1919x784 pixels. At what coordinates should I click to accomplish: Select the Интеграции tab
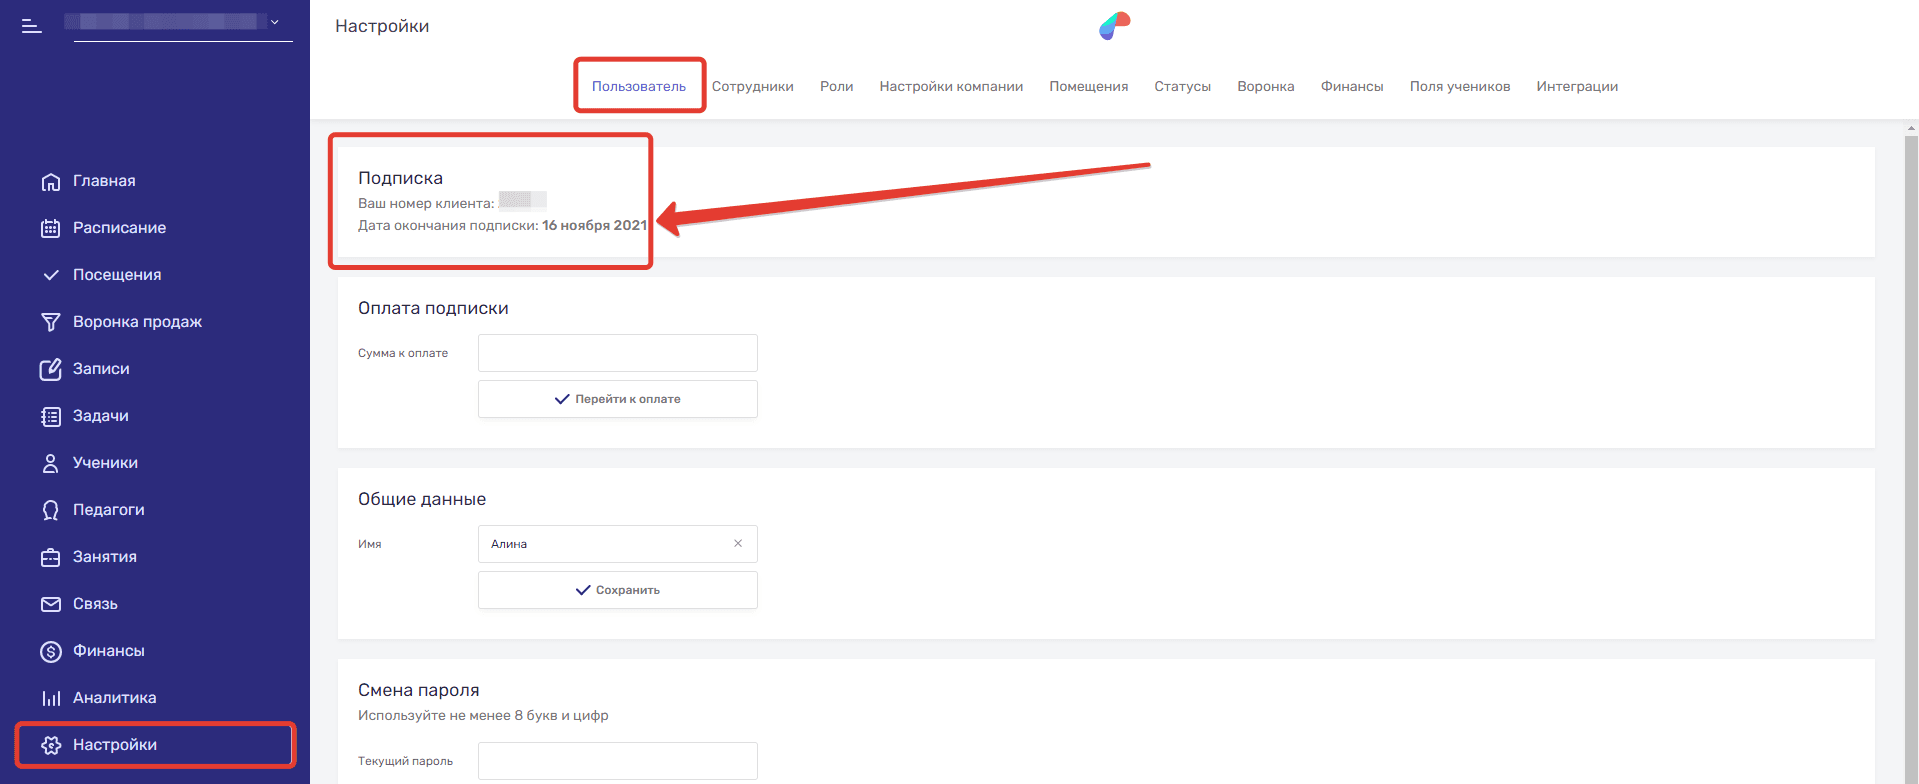click(1576, 86)
